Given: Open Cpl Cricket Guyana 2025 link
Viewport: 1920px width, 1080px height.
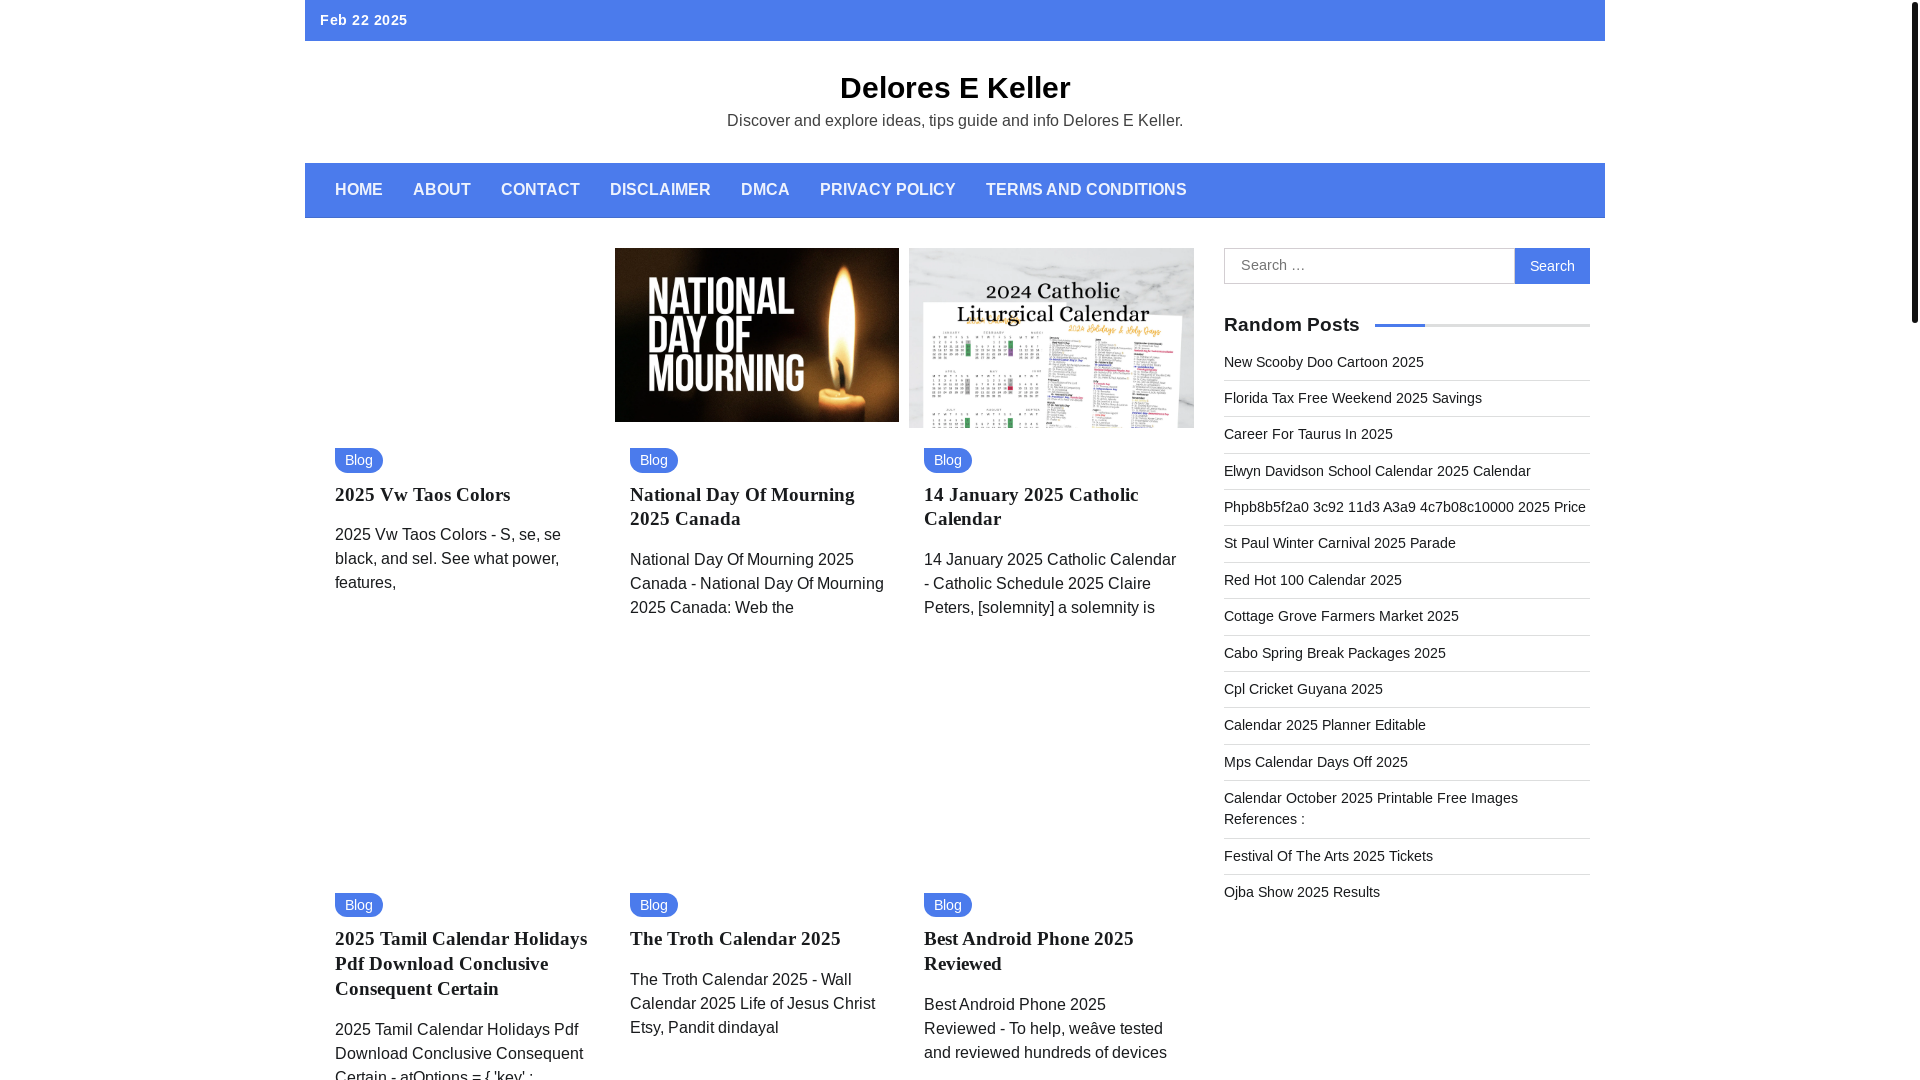Looking at the screenshot, I should 1303,689.
